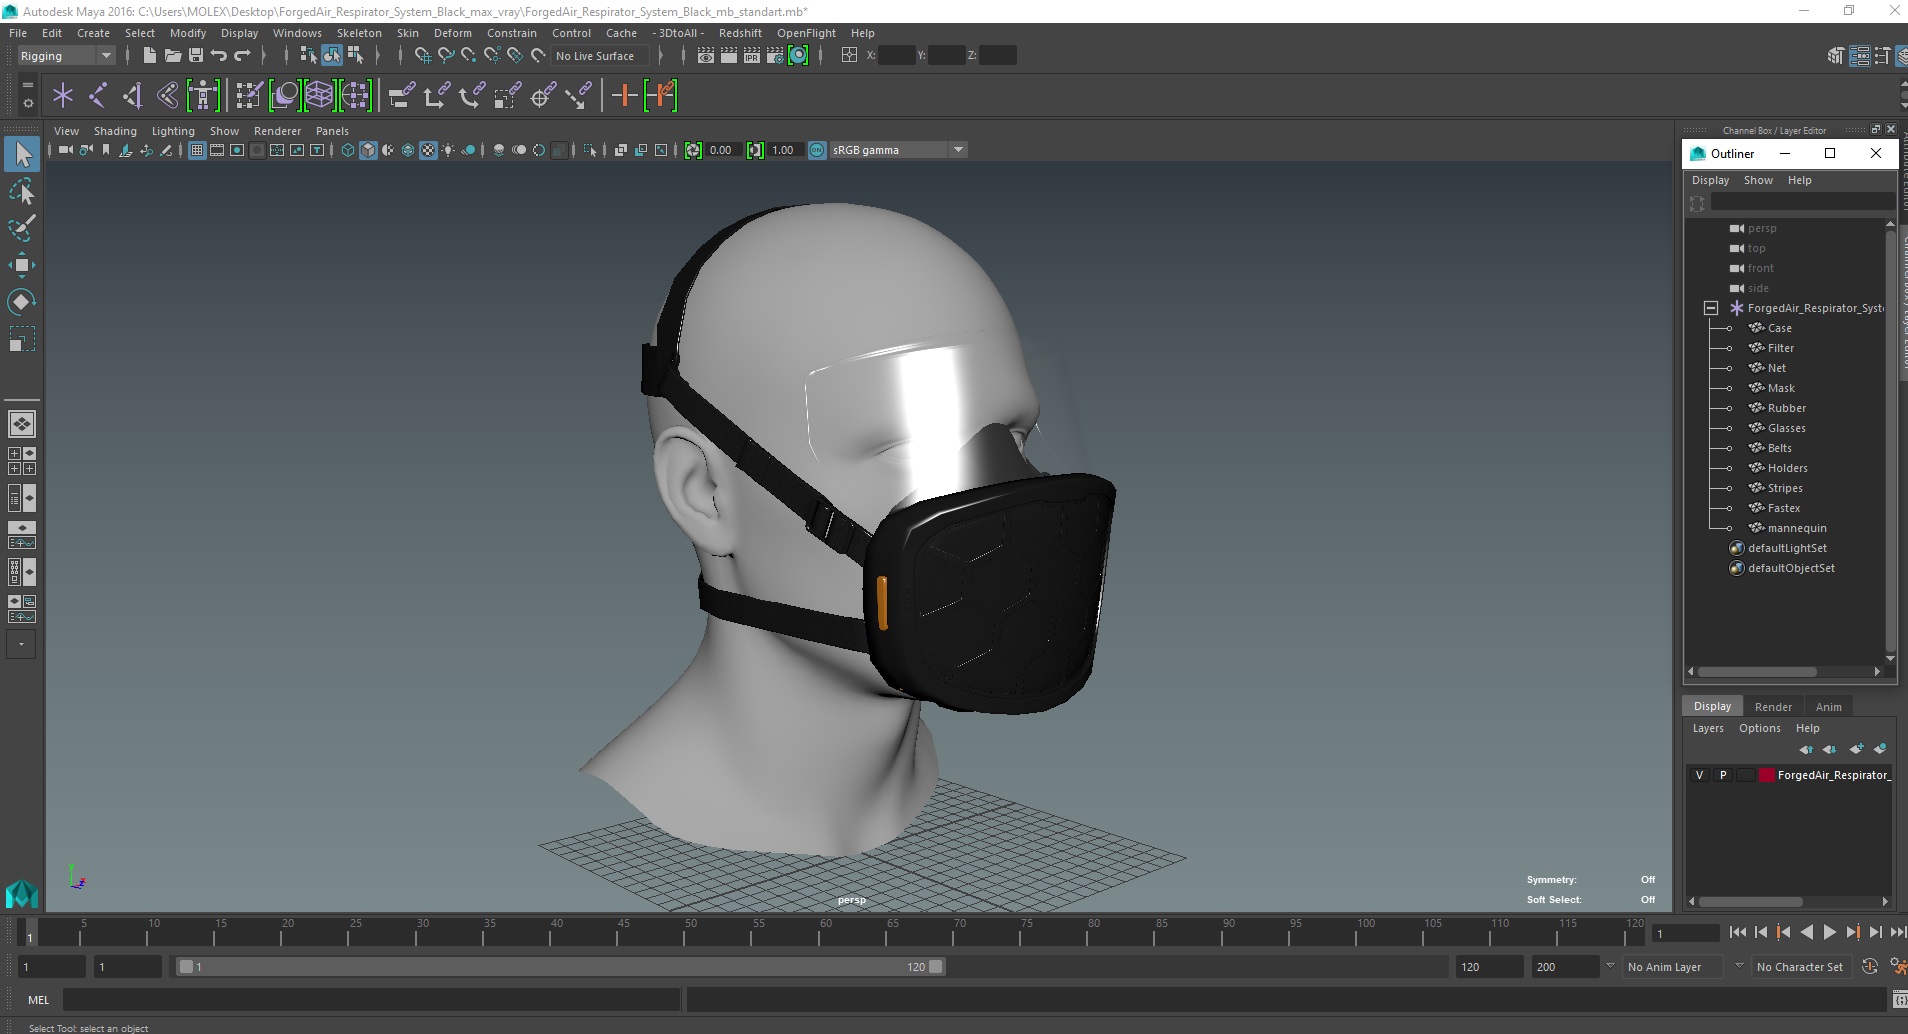
Task: Create Locator from the rigging shelf
Action: (63, 96)
